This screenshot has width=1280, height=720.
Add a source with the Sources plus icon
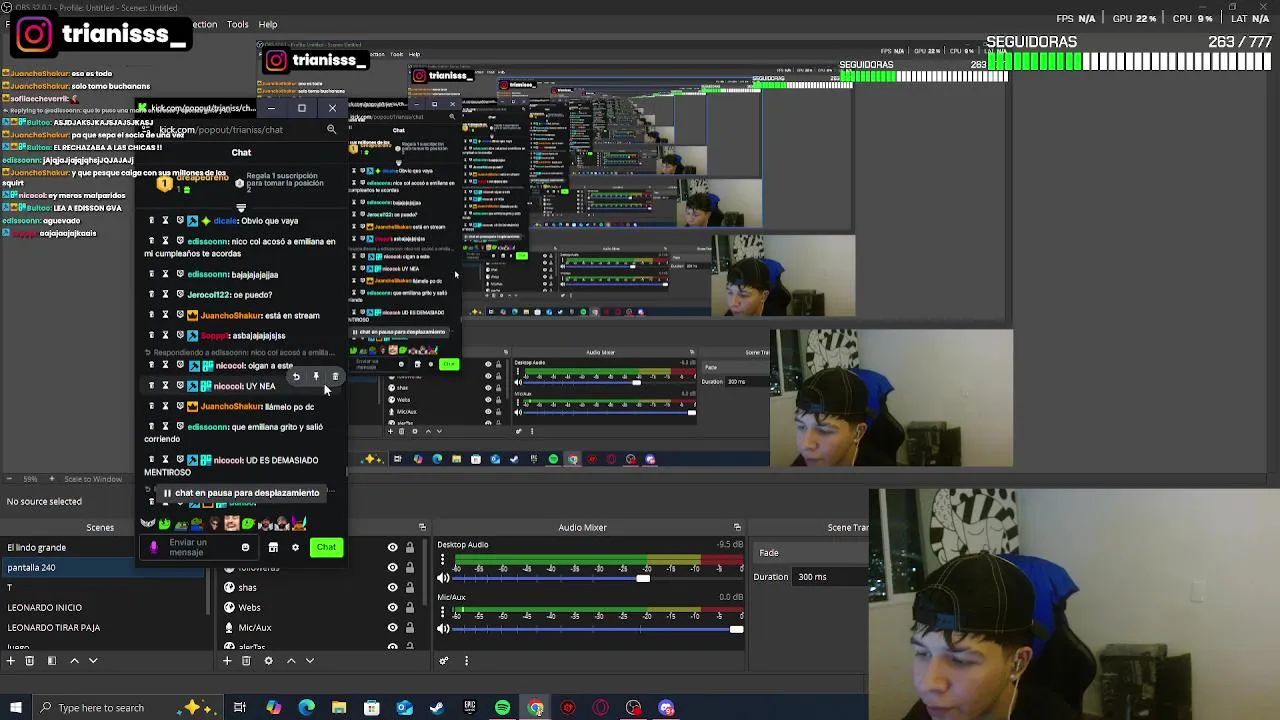coord(227,661)
